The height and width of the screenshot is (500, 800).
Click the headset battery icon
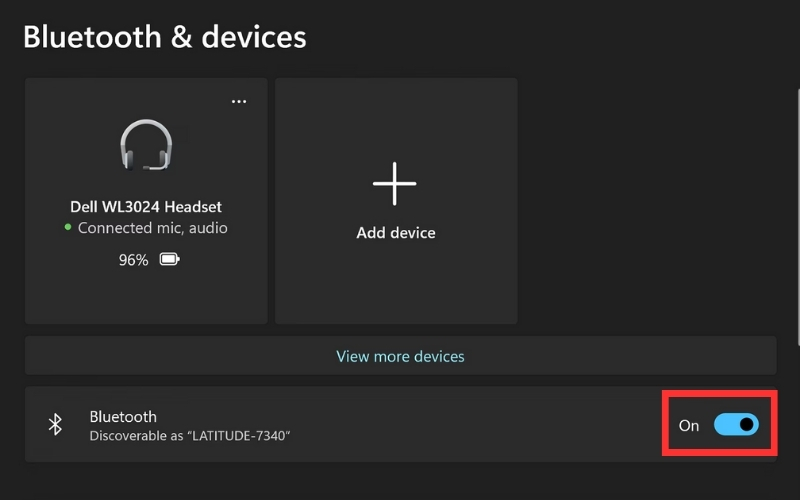[169, 259]
